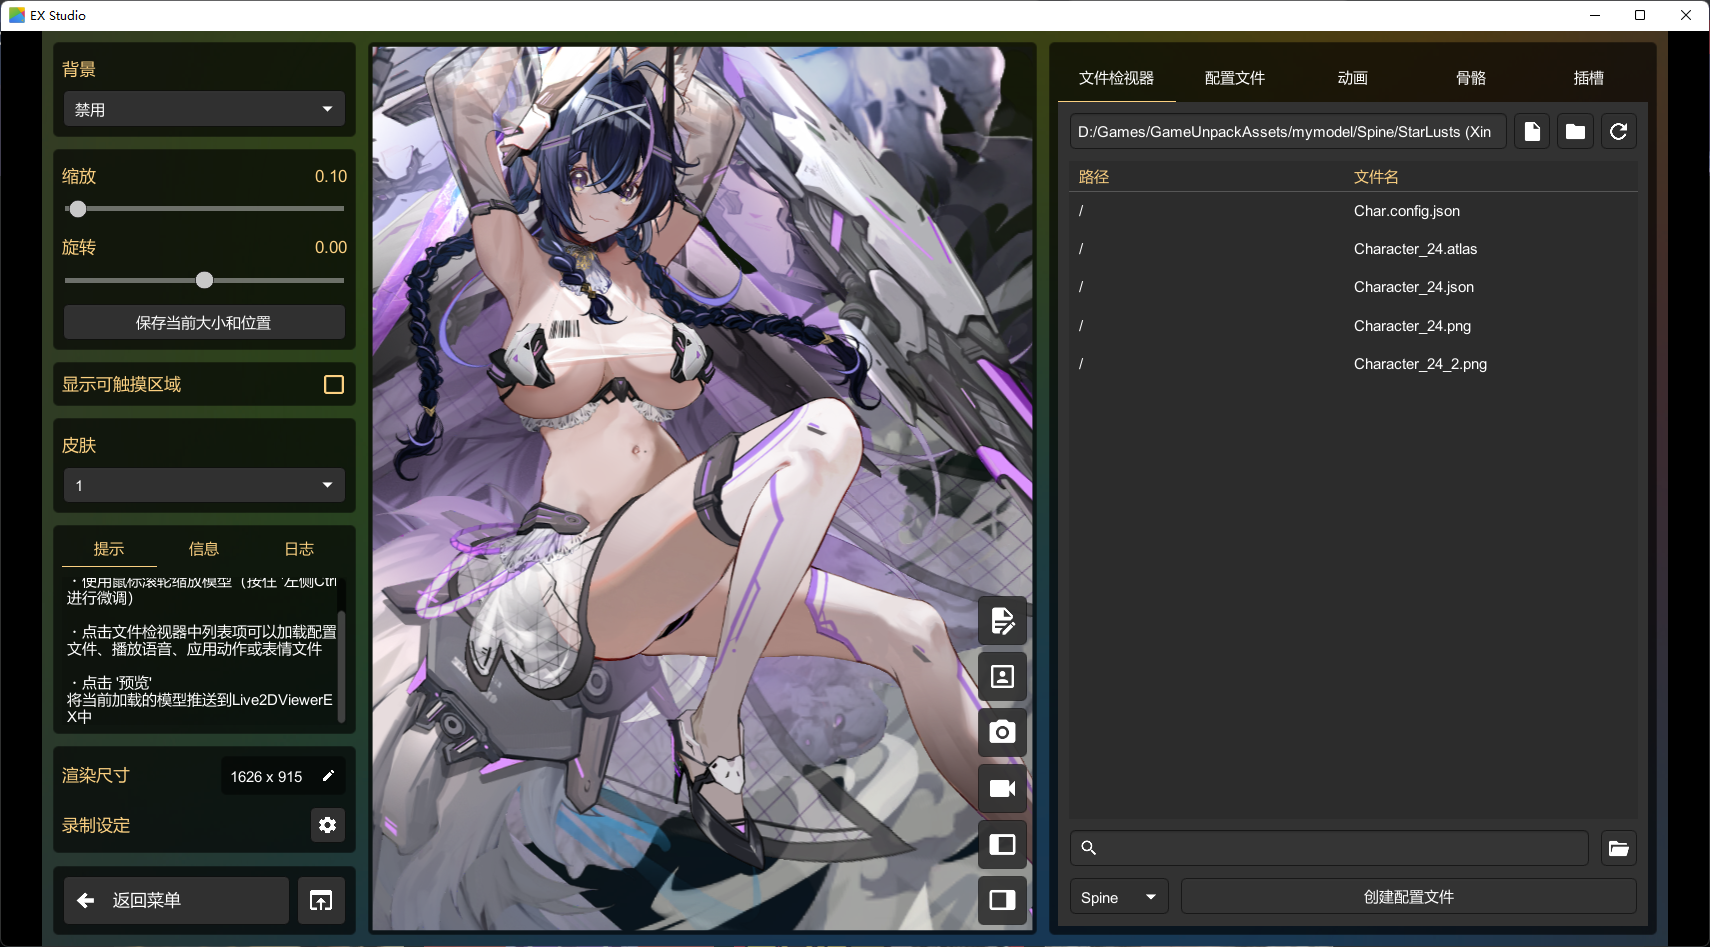Minimize the EX Studio window
Screen dimensions: 1710x947
(x=1595, y=15)
